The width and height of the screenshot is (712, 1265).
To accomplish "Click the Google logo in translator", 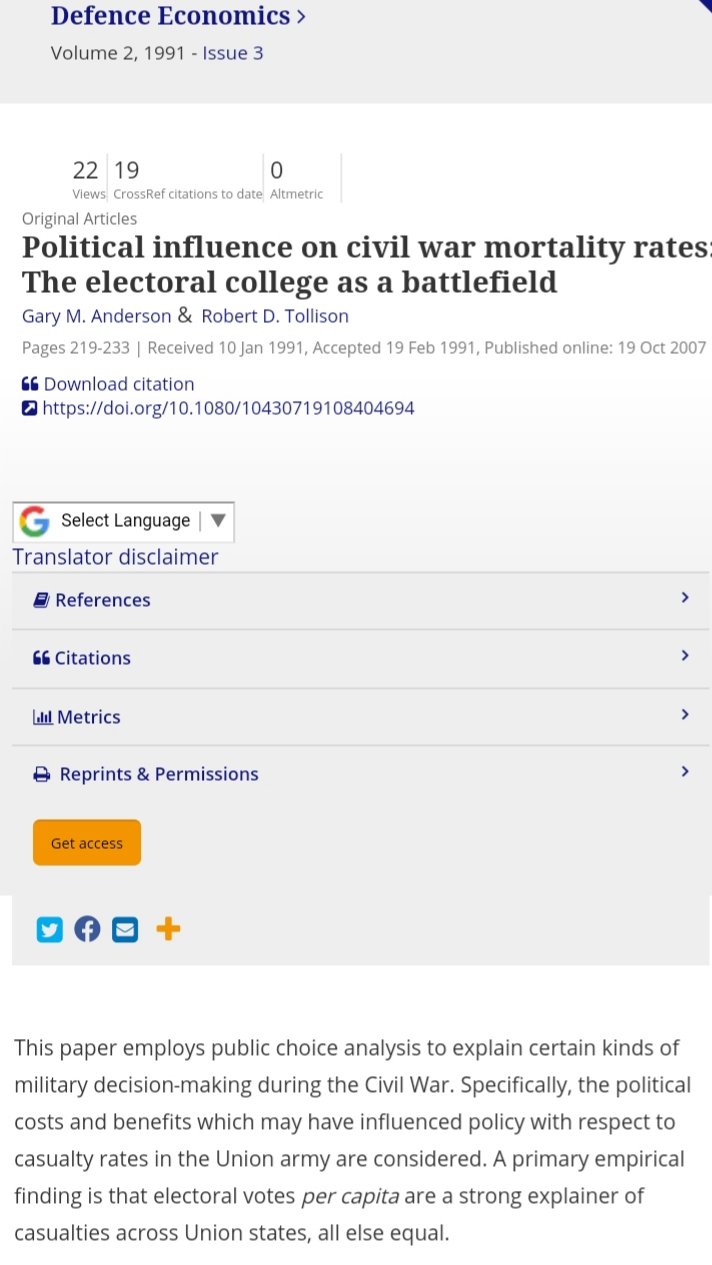I will (x=35, y=521).
